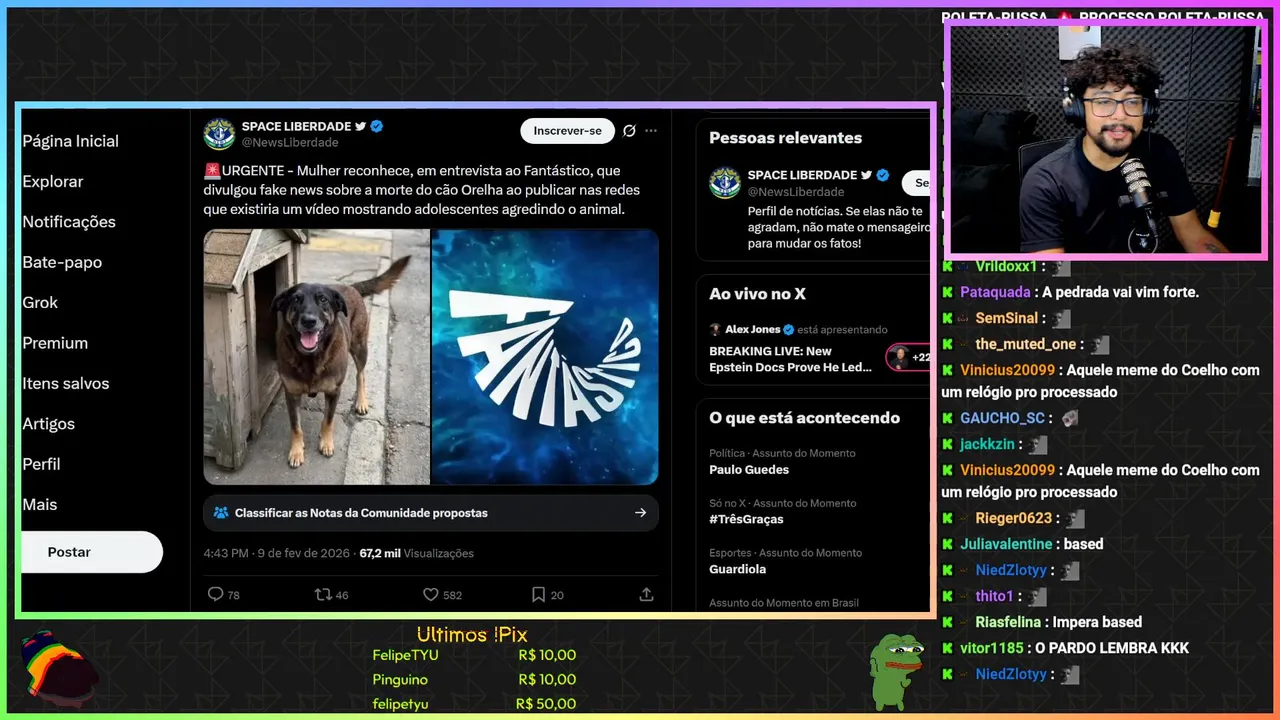Open the @NewsLiberdade handle on the post

(x=290, y=142)
